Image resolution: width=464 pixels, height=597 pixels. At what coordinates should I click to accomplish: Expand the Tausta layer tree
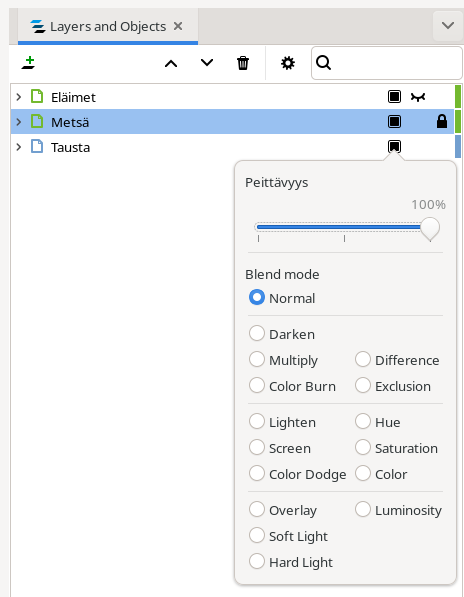coord(19,147)
